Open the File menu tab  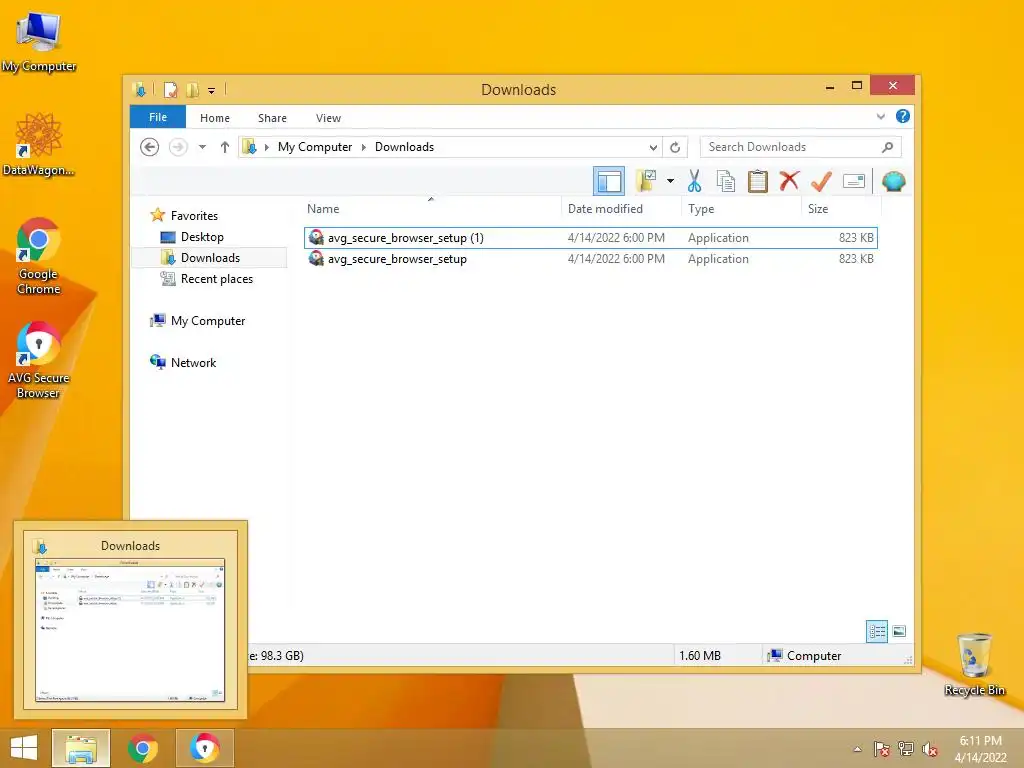pyautogui.click(x=158, y=117)
